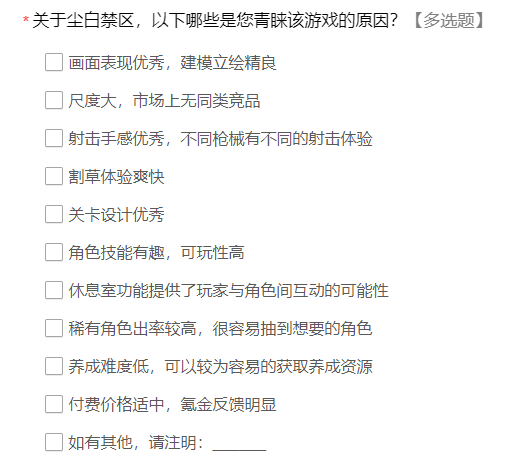Tick the 养成难度低 checkbox

coord(54,366)
